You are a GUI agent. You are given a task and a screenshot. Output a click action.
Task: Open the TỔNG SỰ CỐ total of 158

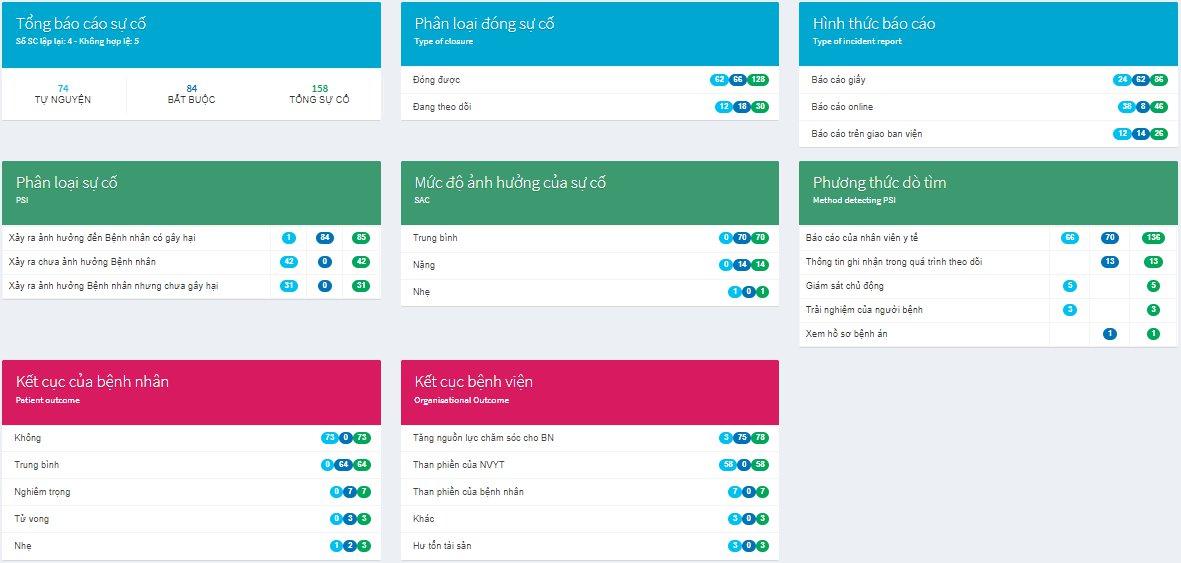[x=319, y=88]
